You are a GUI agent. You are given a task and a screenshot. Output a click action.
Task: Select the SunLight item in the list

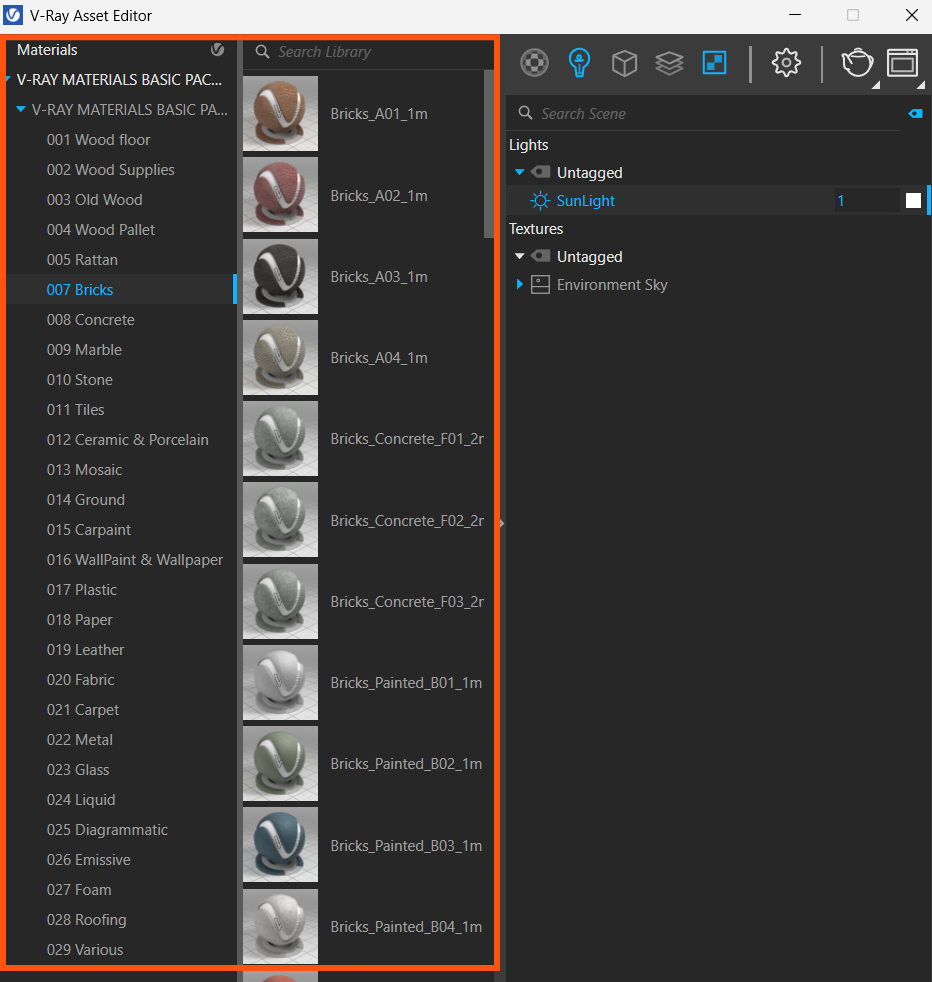586,201
